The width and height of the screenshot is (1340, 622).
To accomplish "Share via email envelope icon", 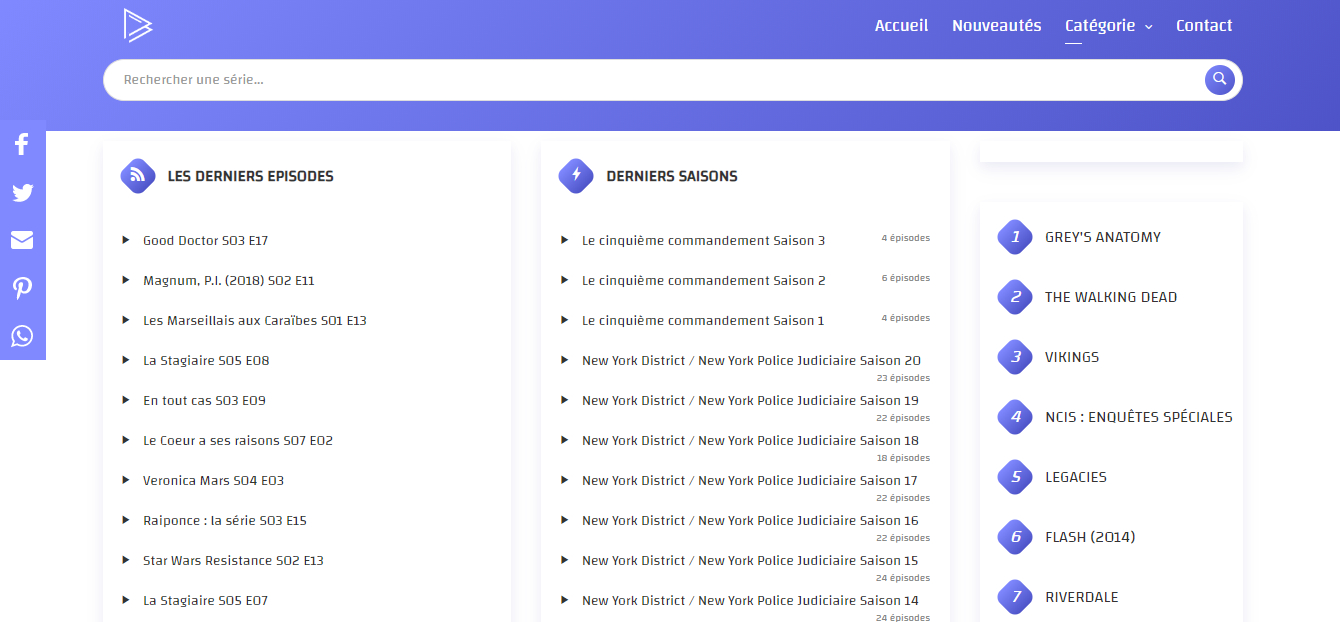I will tap(22, 240).
